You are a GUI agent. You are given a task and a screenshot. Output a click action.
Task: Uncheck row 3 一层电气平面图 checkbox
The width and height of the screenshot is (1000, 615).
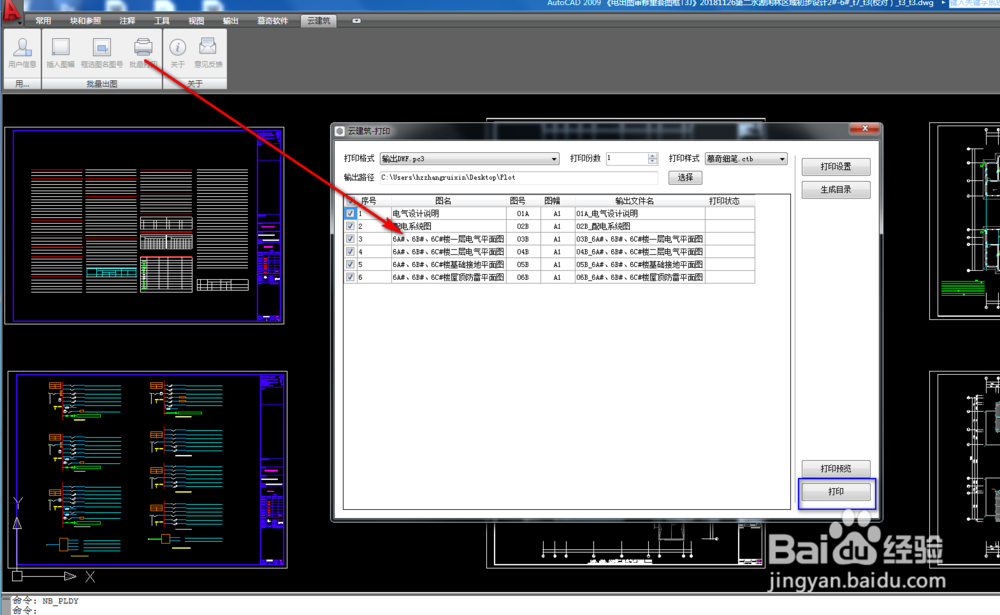(350, 239)
